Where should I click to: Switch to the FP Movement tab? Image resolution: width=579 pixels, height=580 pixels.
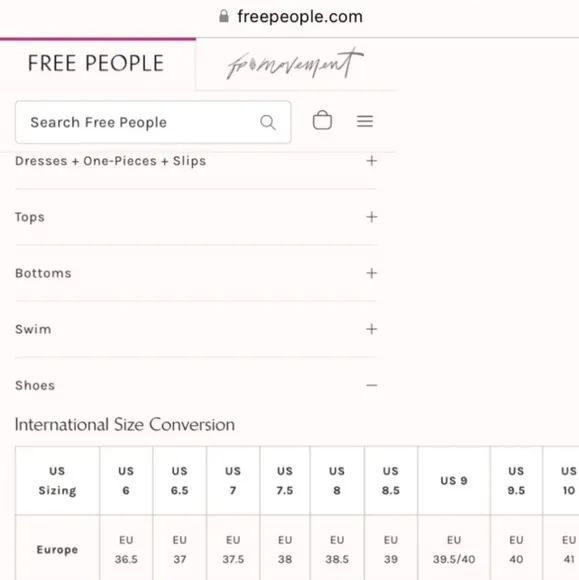(x=295, y=64)
